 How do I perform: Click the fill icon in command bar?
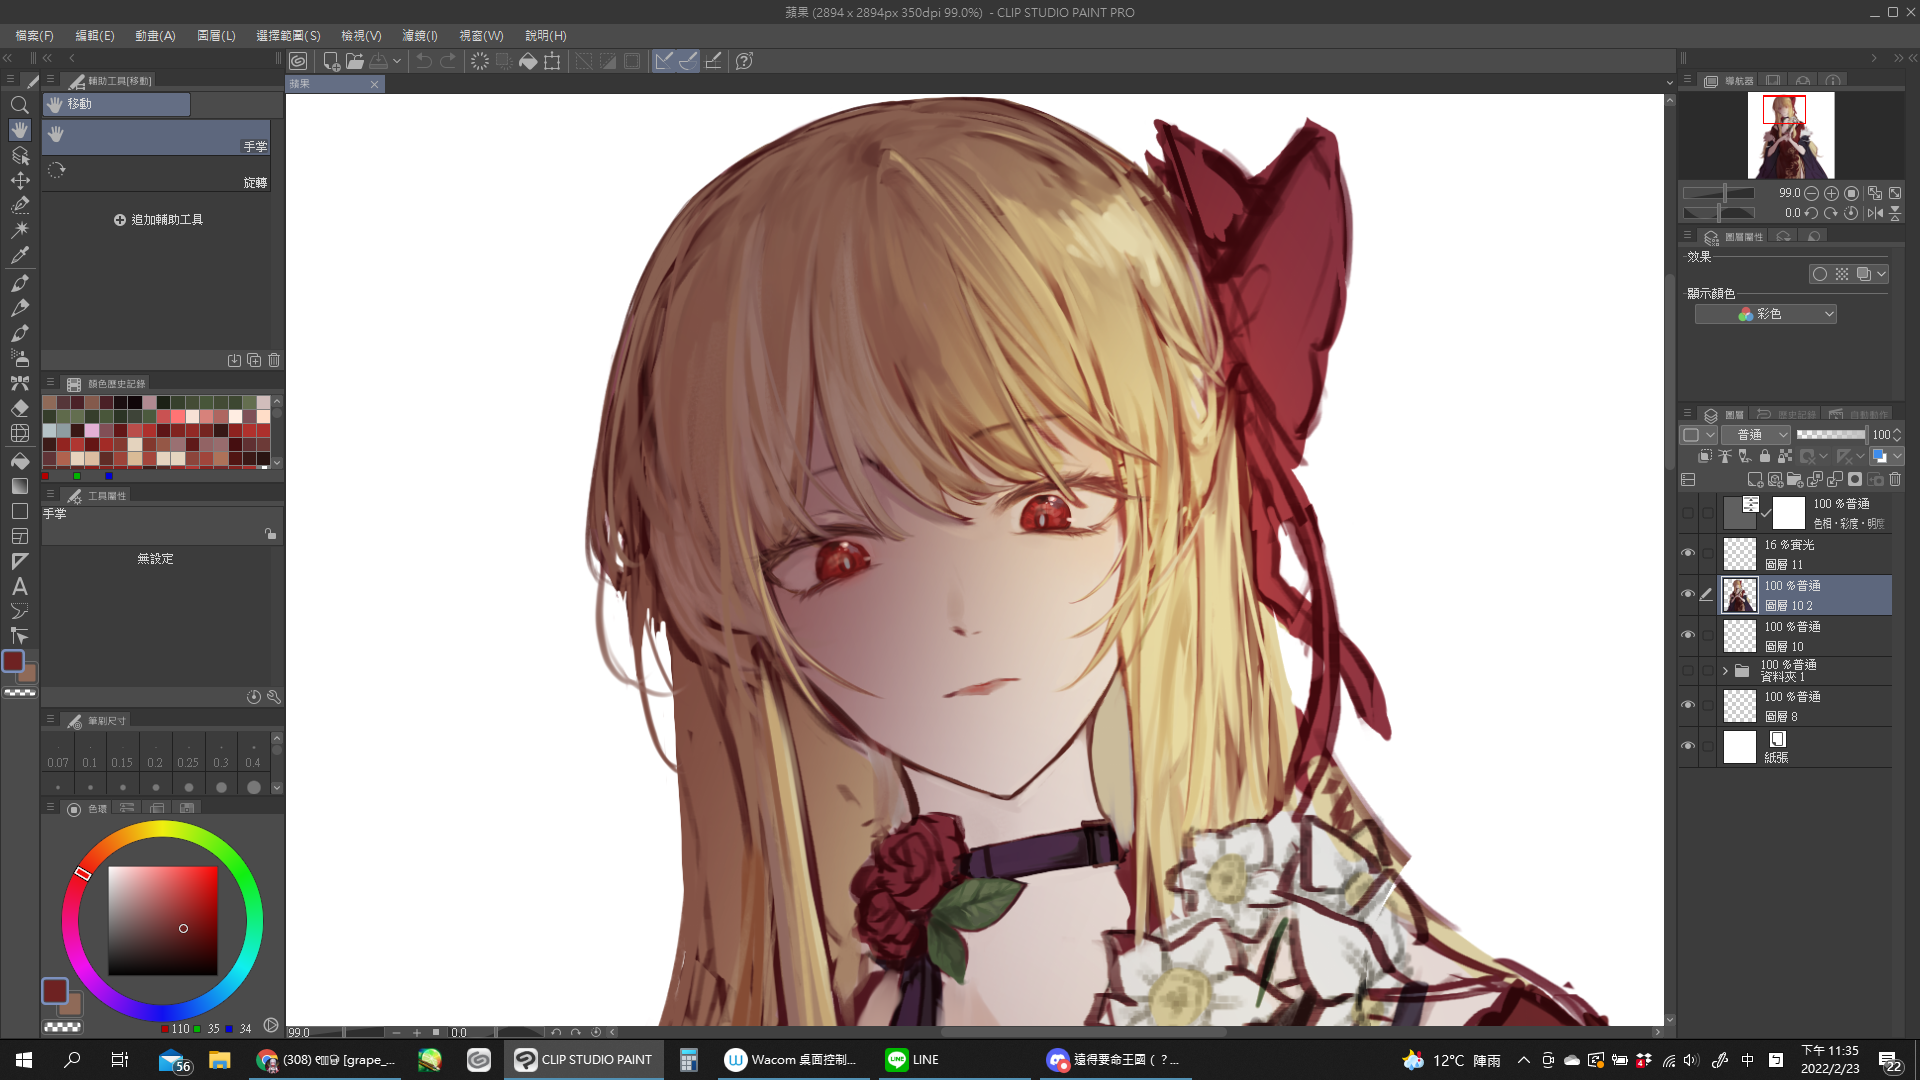click(x=528, y=61)
